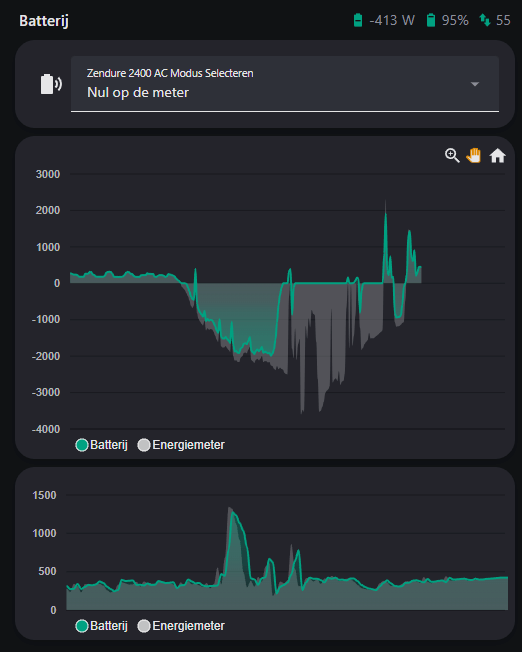Click the '1500' axis label on the lower chart

click(44, 495)
